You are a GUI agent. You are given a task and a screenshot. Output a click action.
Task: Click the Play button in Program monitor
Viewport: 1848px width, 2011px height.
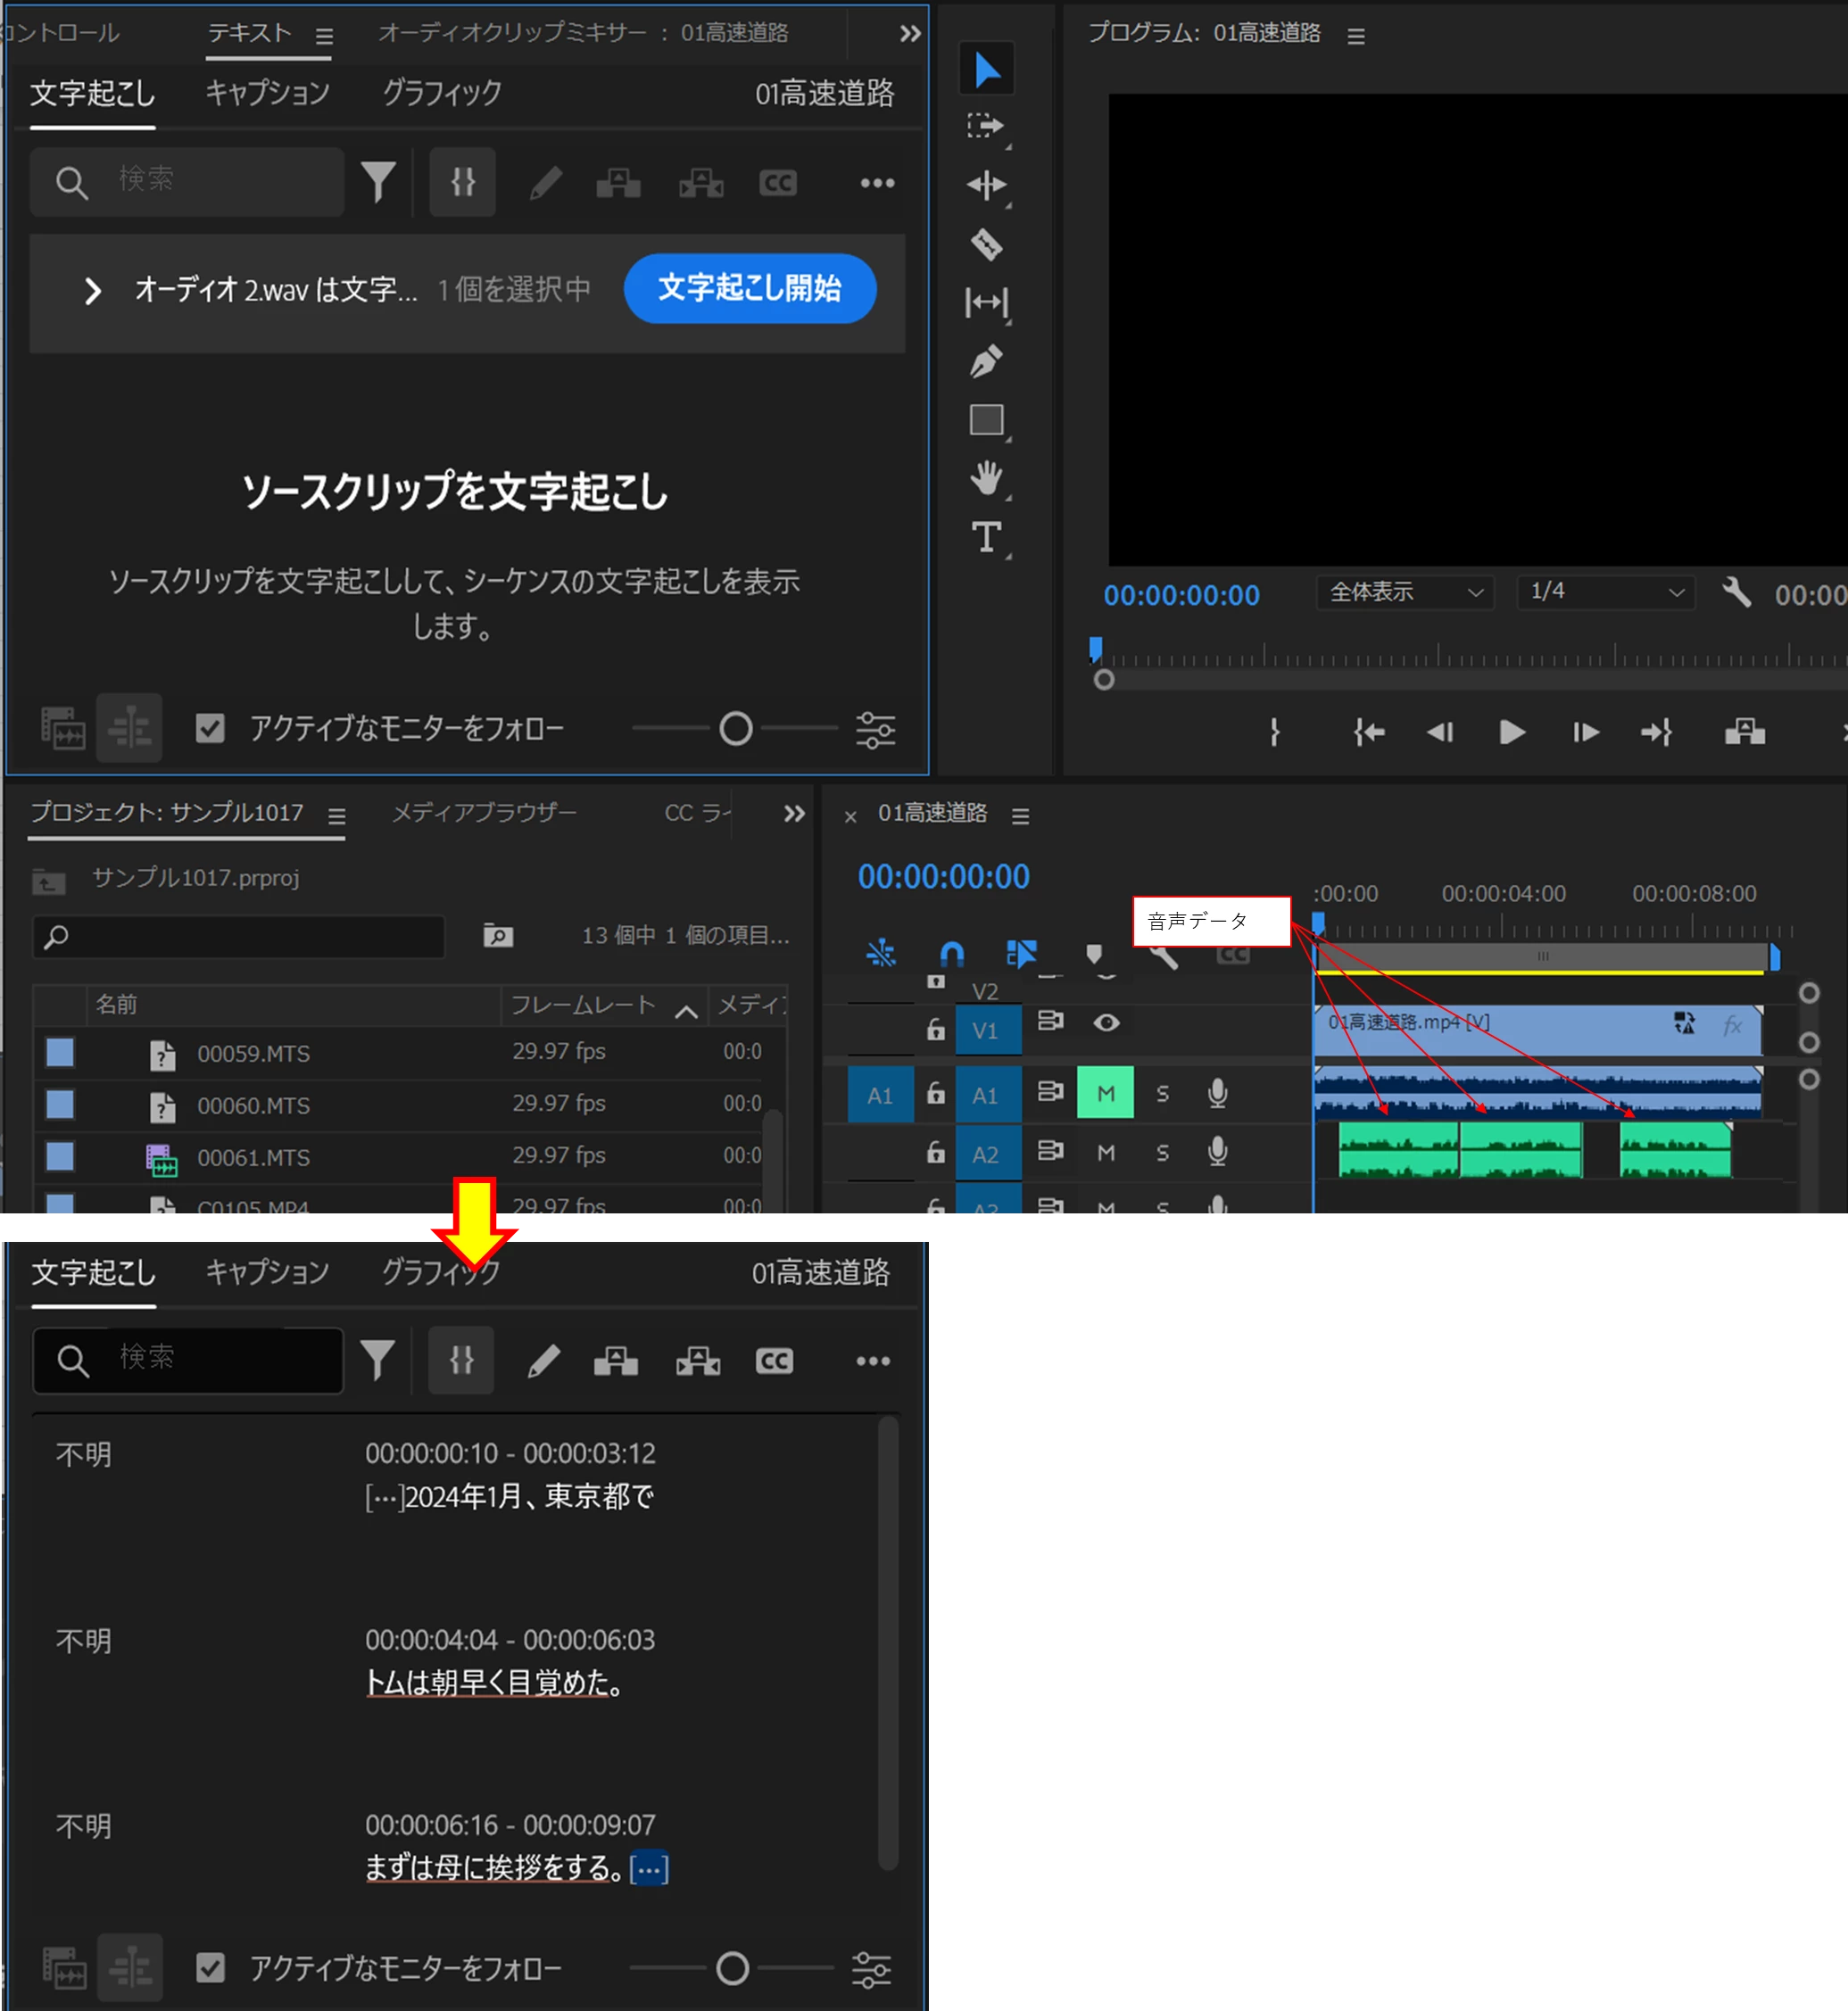click(x=1511, y=732)
